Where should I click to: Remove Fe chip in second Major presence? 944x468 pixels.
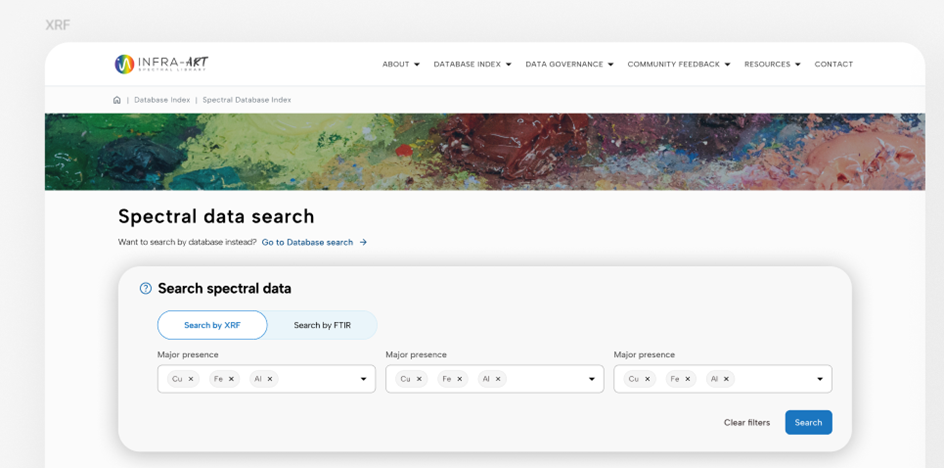pyautogui.click(x=459, y=379)
